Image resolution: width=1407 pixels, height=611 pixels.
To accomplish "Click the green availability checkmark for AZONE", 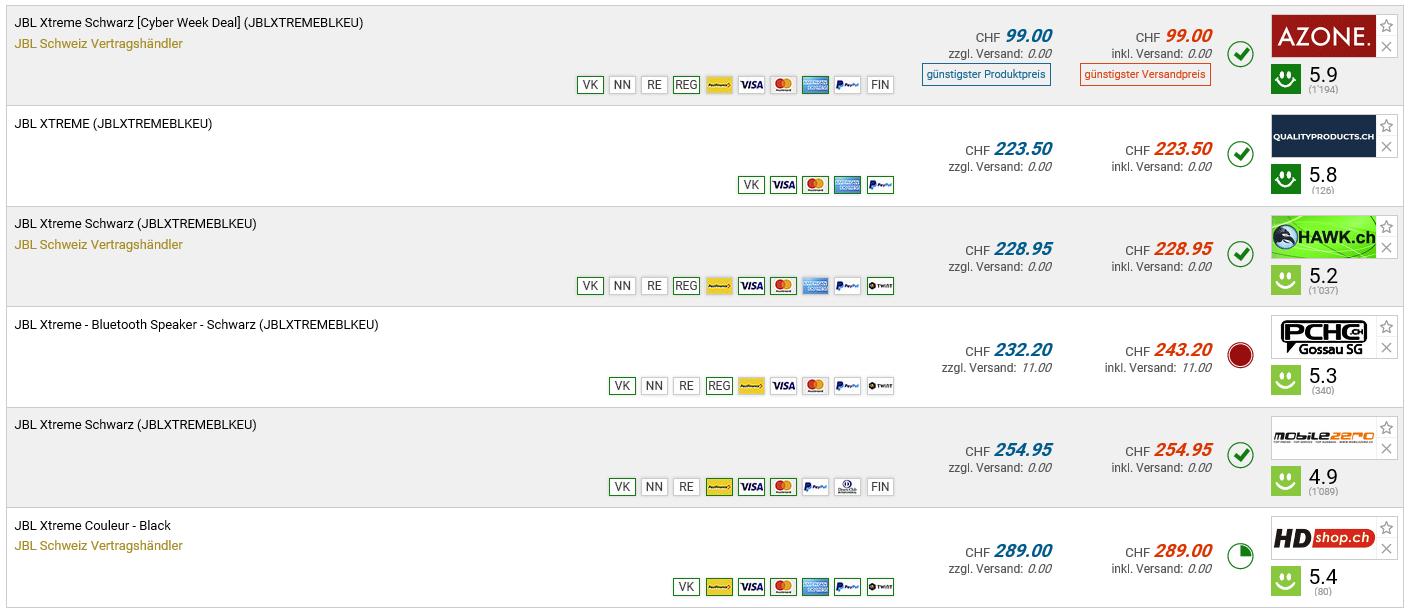I will point(1240,53).
